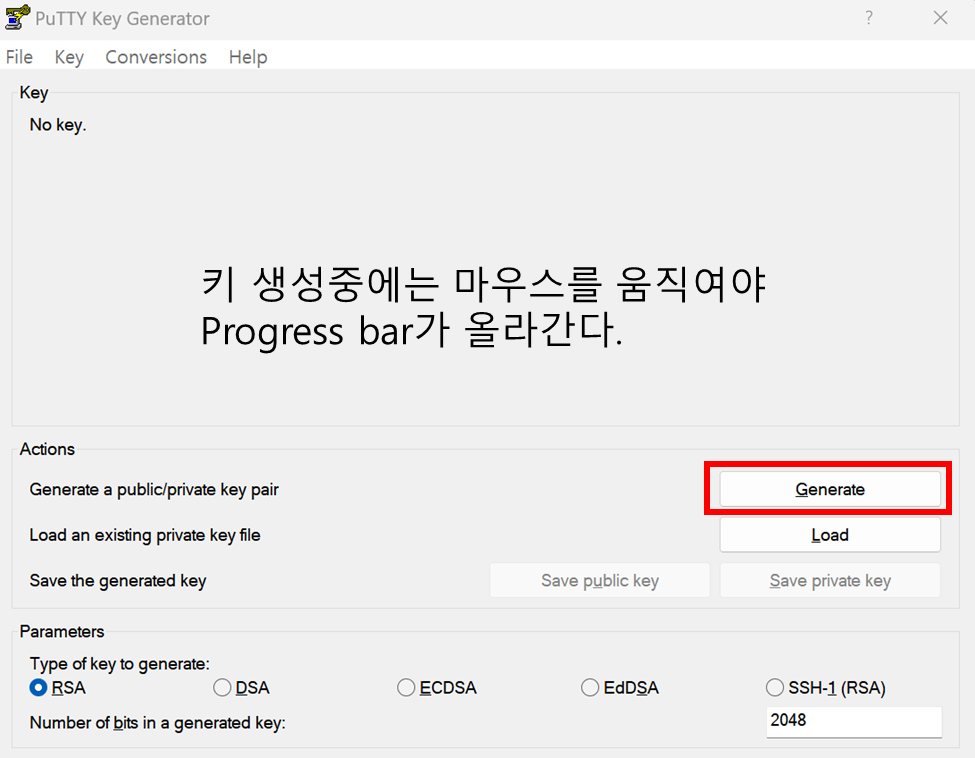The width and height of the screenshot is (975, 758).
Task: Click the PuTTY Key Generator title bar icon
Action: 17,17
